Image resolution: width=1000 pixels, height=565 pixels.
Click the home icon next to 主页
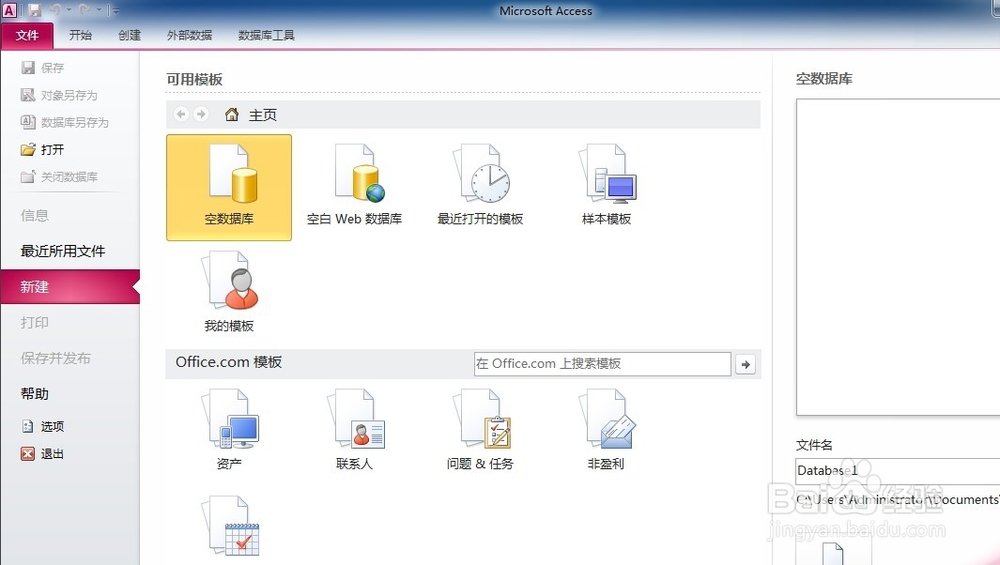[x=232, y=114]
